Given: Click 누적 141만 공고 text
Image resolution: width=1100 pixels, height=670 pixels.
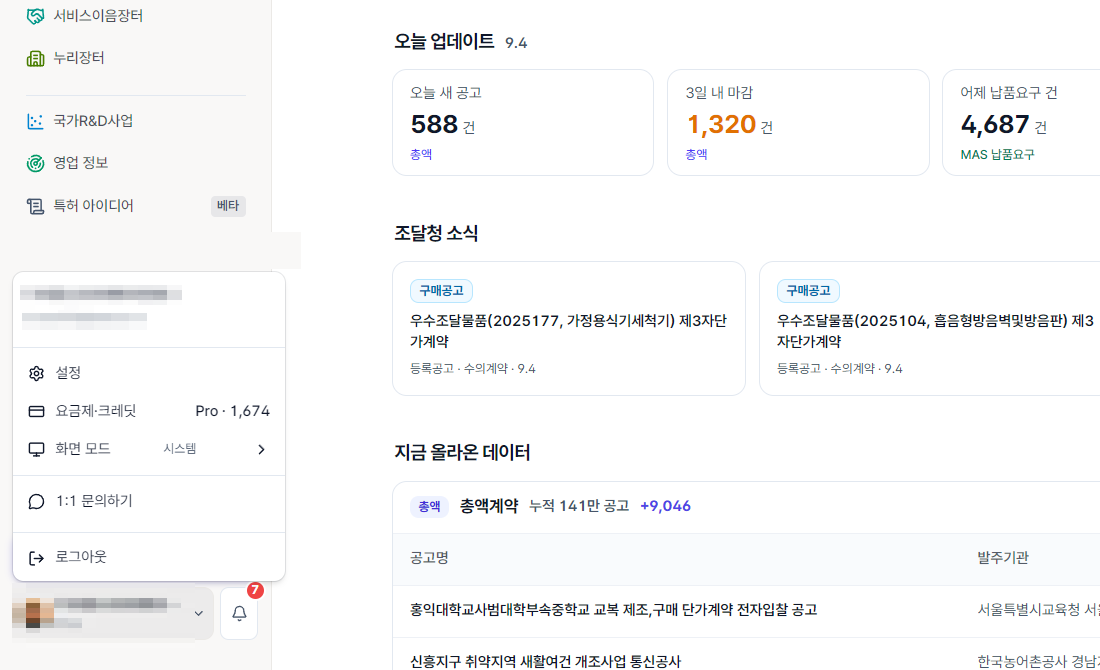Looking at the screenshot, I should coord(579,506).
